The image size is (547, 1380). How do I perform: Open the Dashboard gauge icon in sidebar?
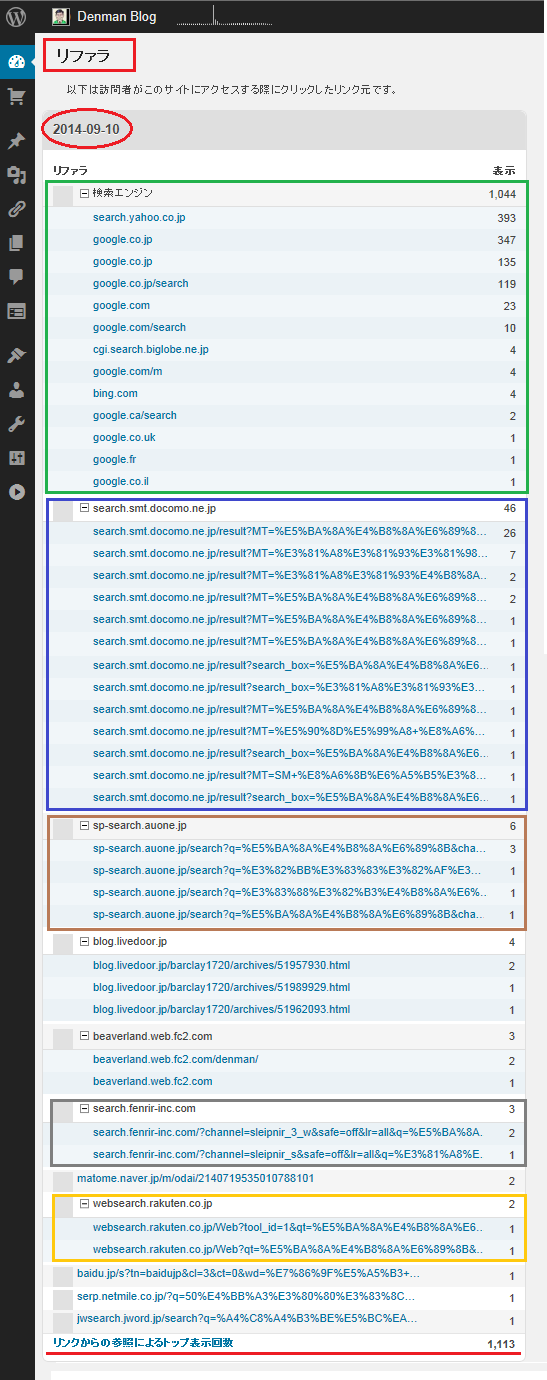pos(16,63)
